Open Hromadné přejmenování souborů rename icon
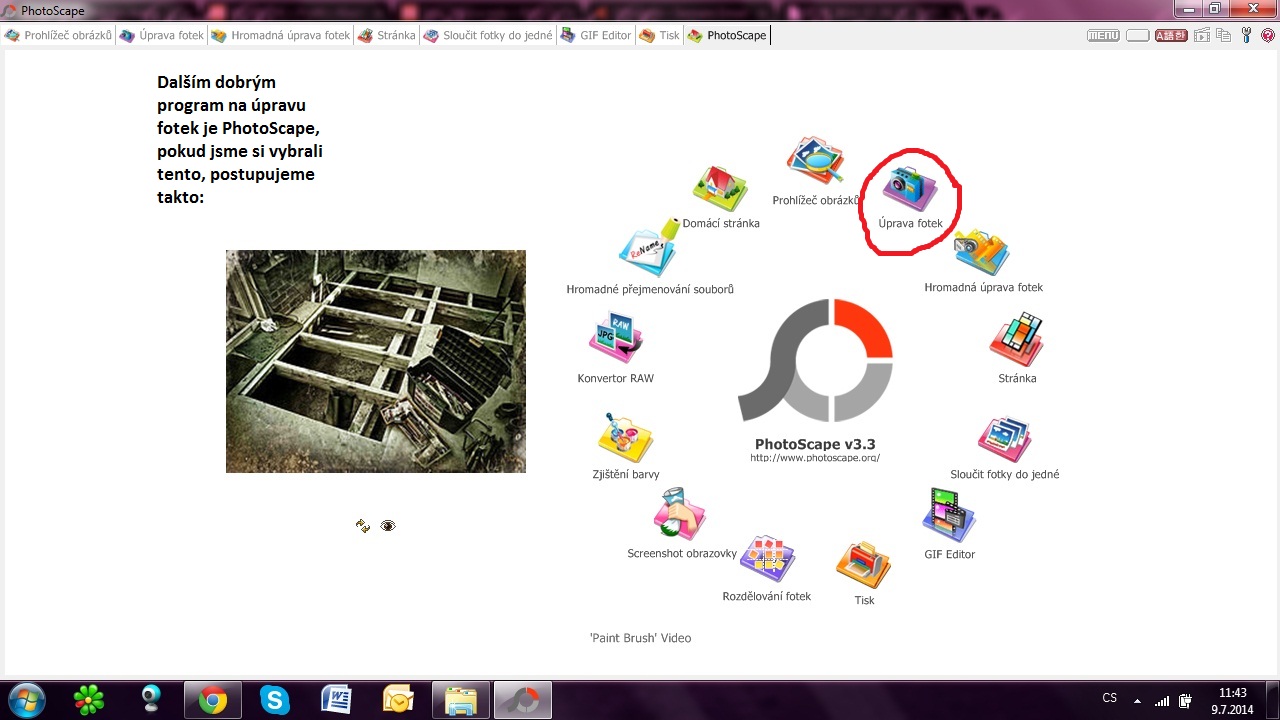 tap(647, 252)
